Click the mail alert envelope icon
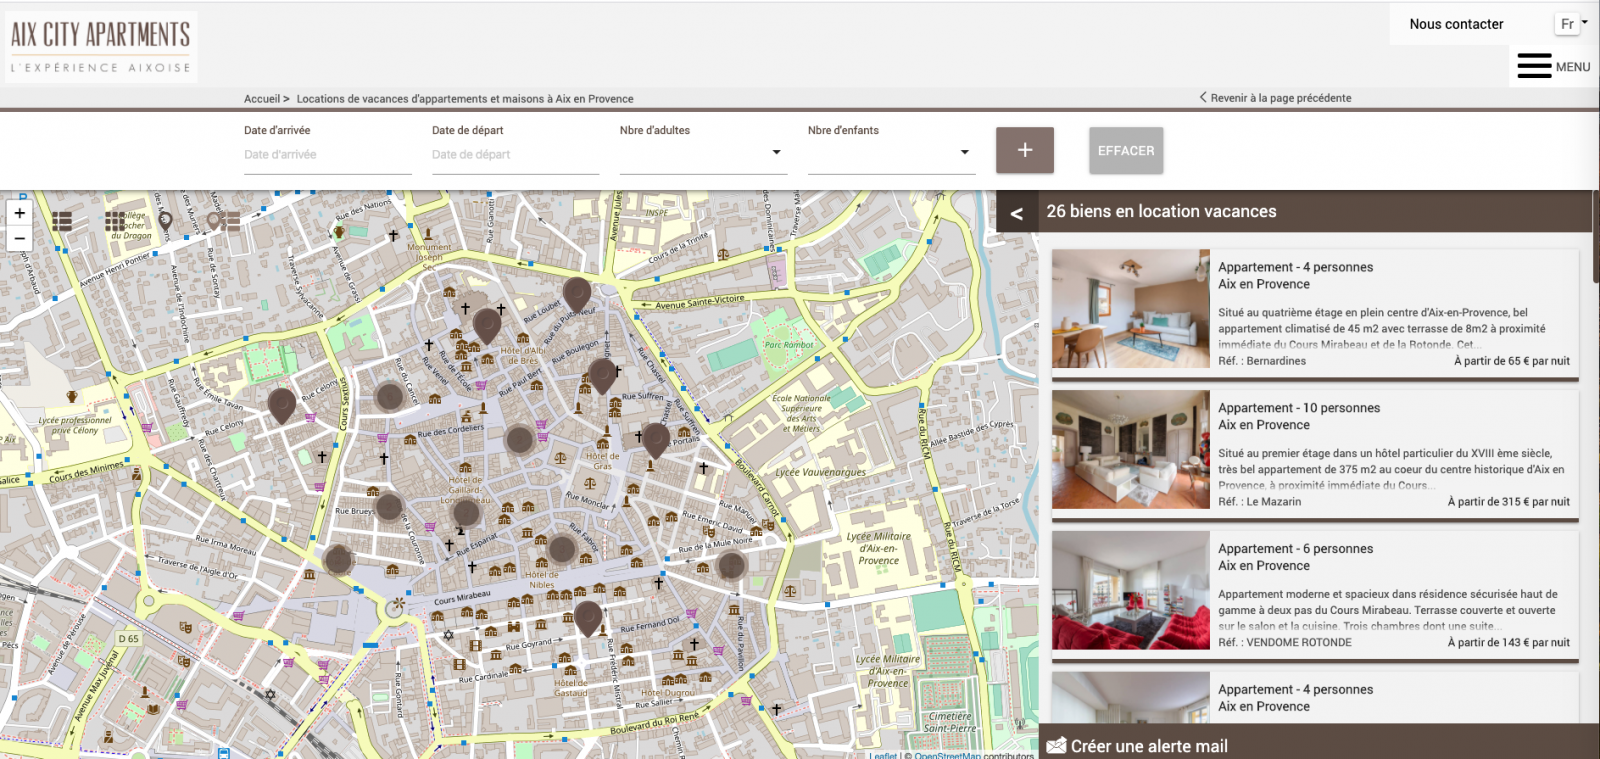This screenshot has width=1600, height=759. (1056, 746)
